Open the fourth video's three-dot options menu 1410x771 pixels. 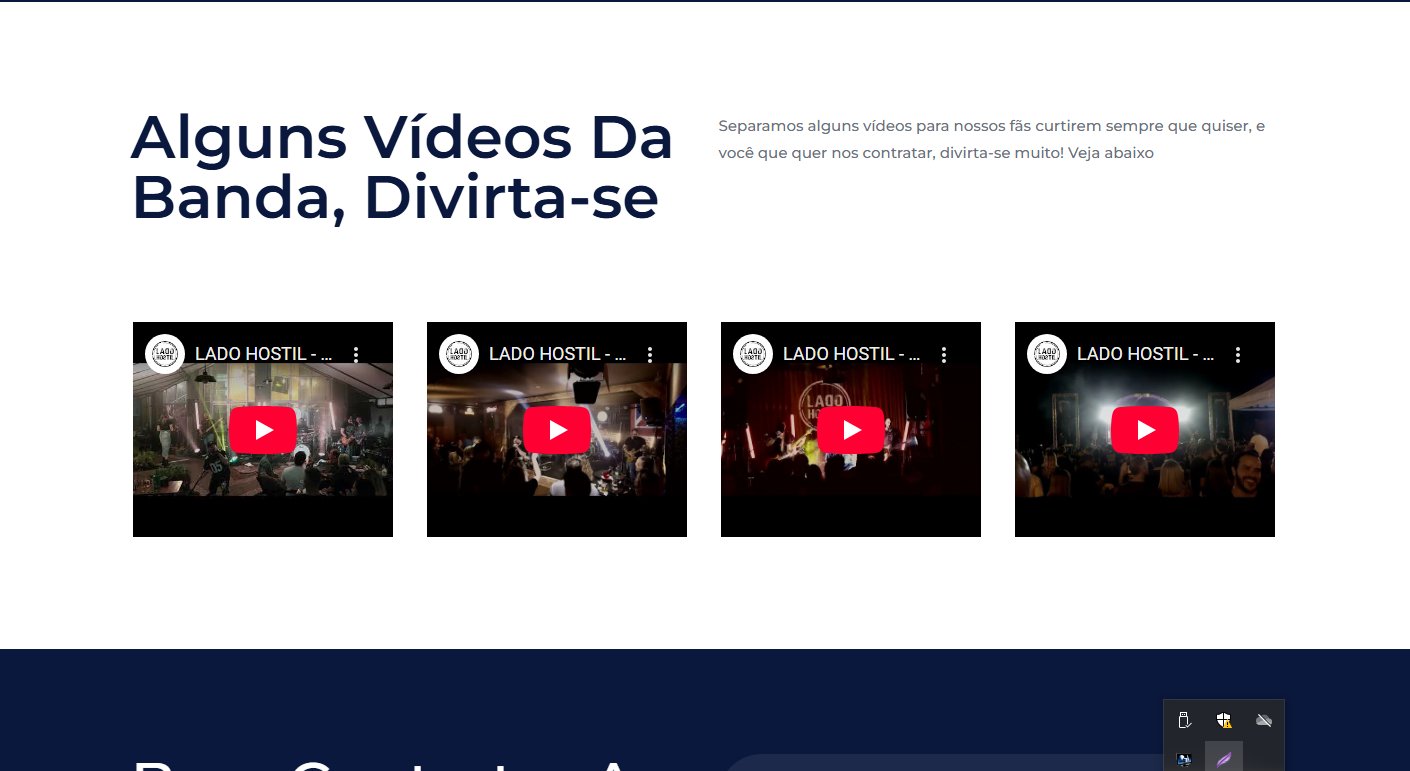[1238, 354]
